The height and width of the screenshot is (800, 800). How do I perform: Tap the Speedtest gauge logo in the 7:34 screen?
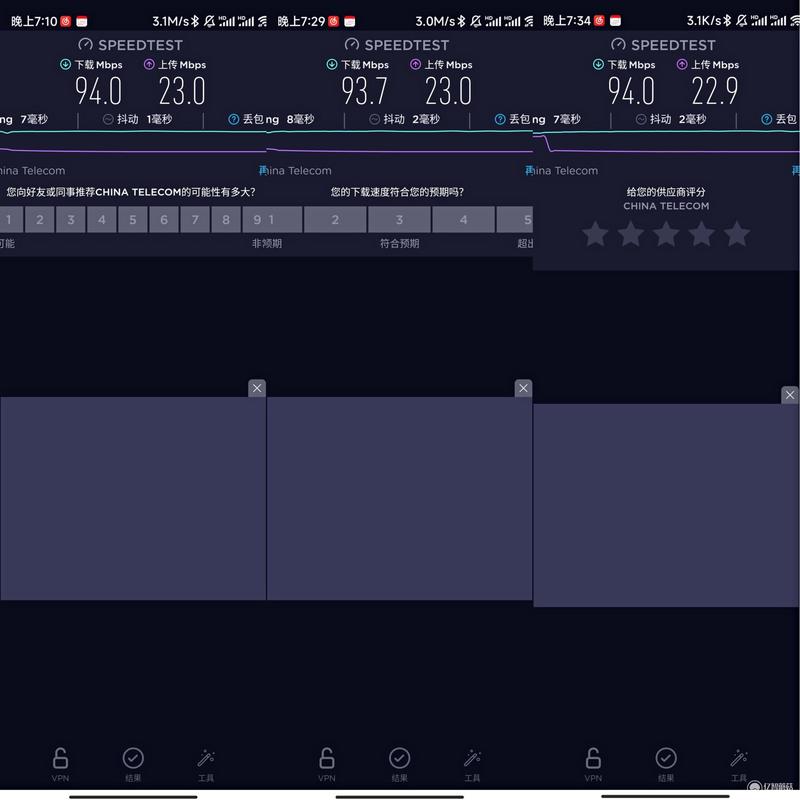618,44
